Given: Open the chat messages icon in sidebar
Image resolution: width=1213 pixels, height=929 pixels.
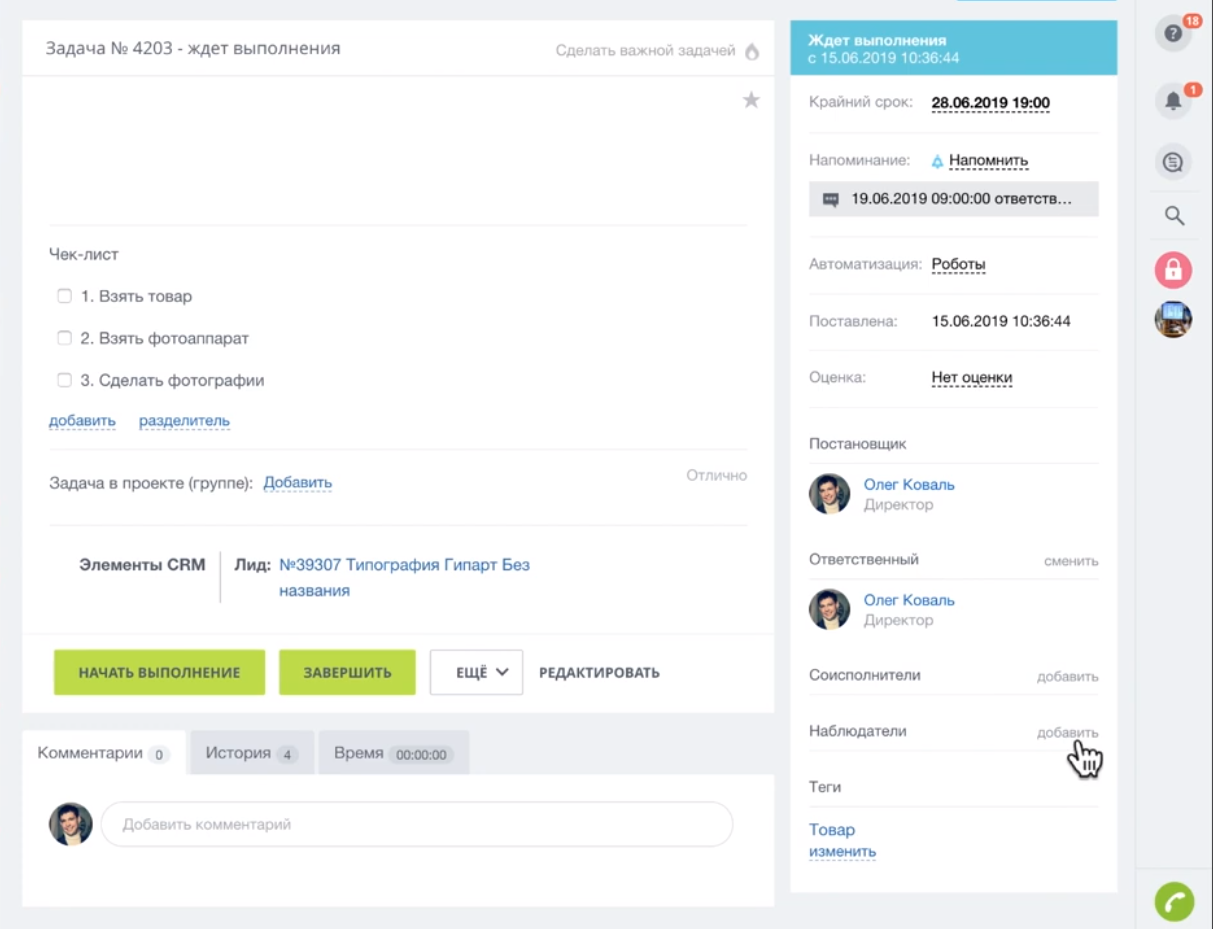Looking at the screenshot, I should [x=1174, y=161].
